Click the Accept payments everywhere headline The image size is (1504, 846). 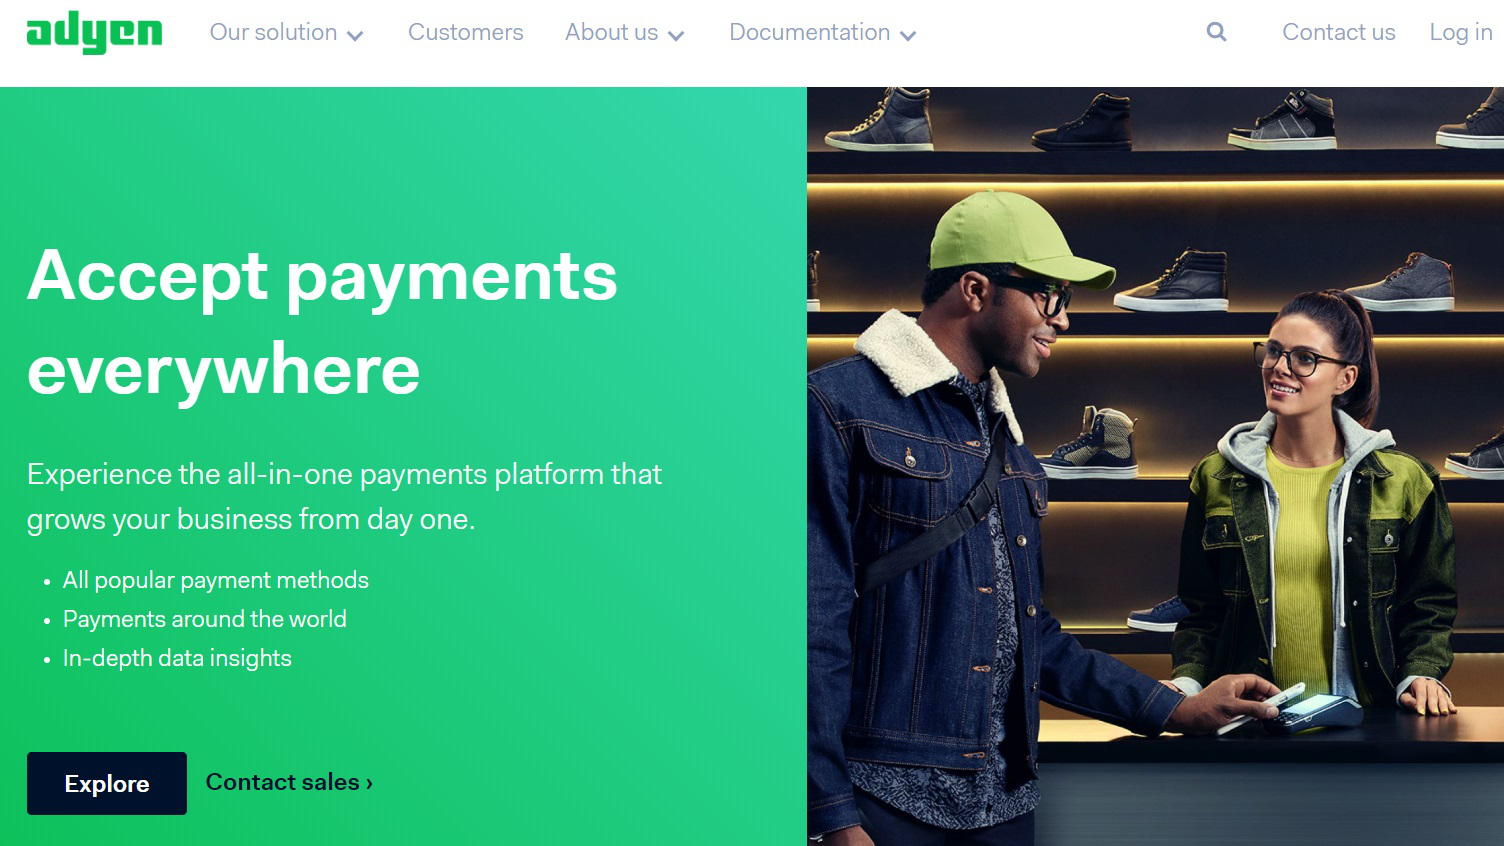click(x=322, y=322)
